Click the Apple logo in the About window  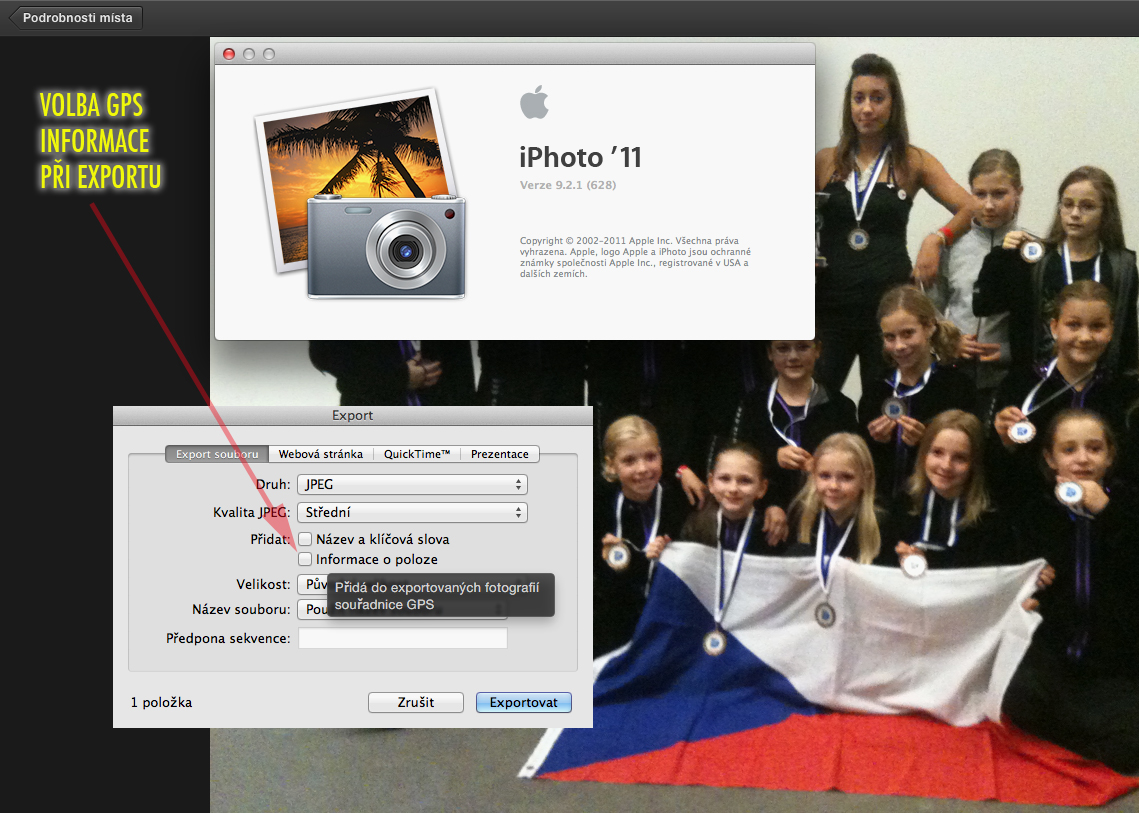(x=535, y=101)
